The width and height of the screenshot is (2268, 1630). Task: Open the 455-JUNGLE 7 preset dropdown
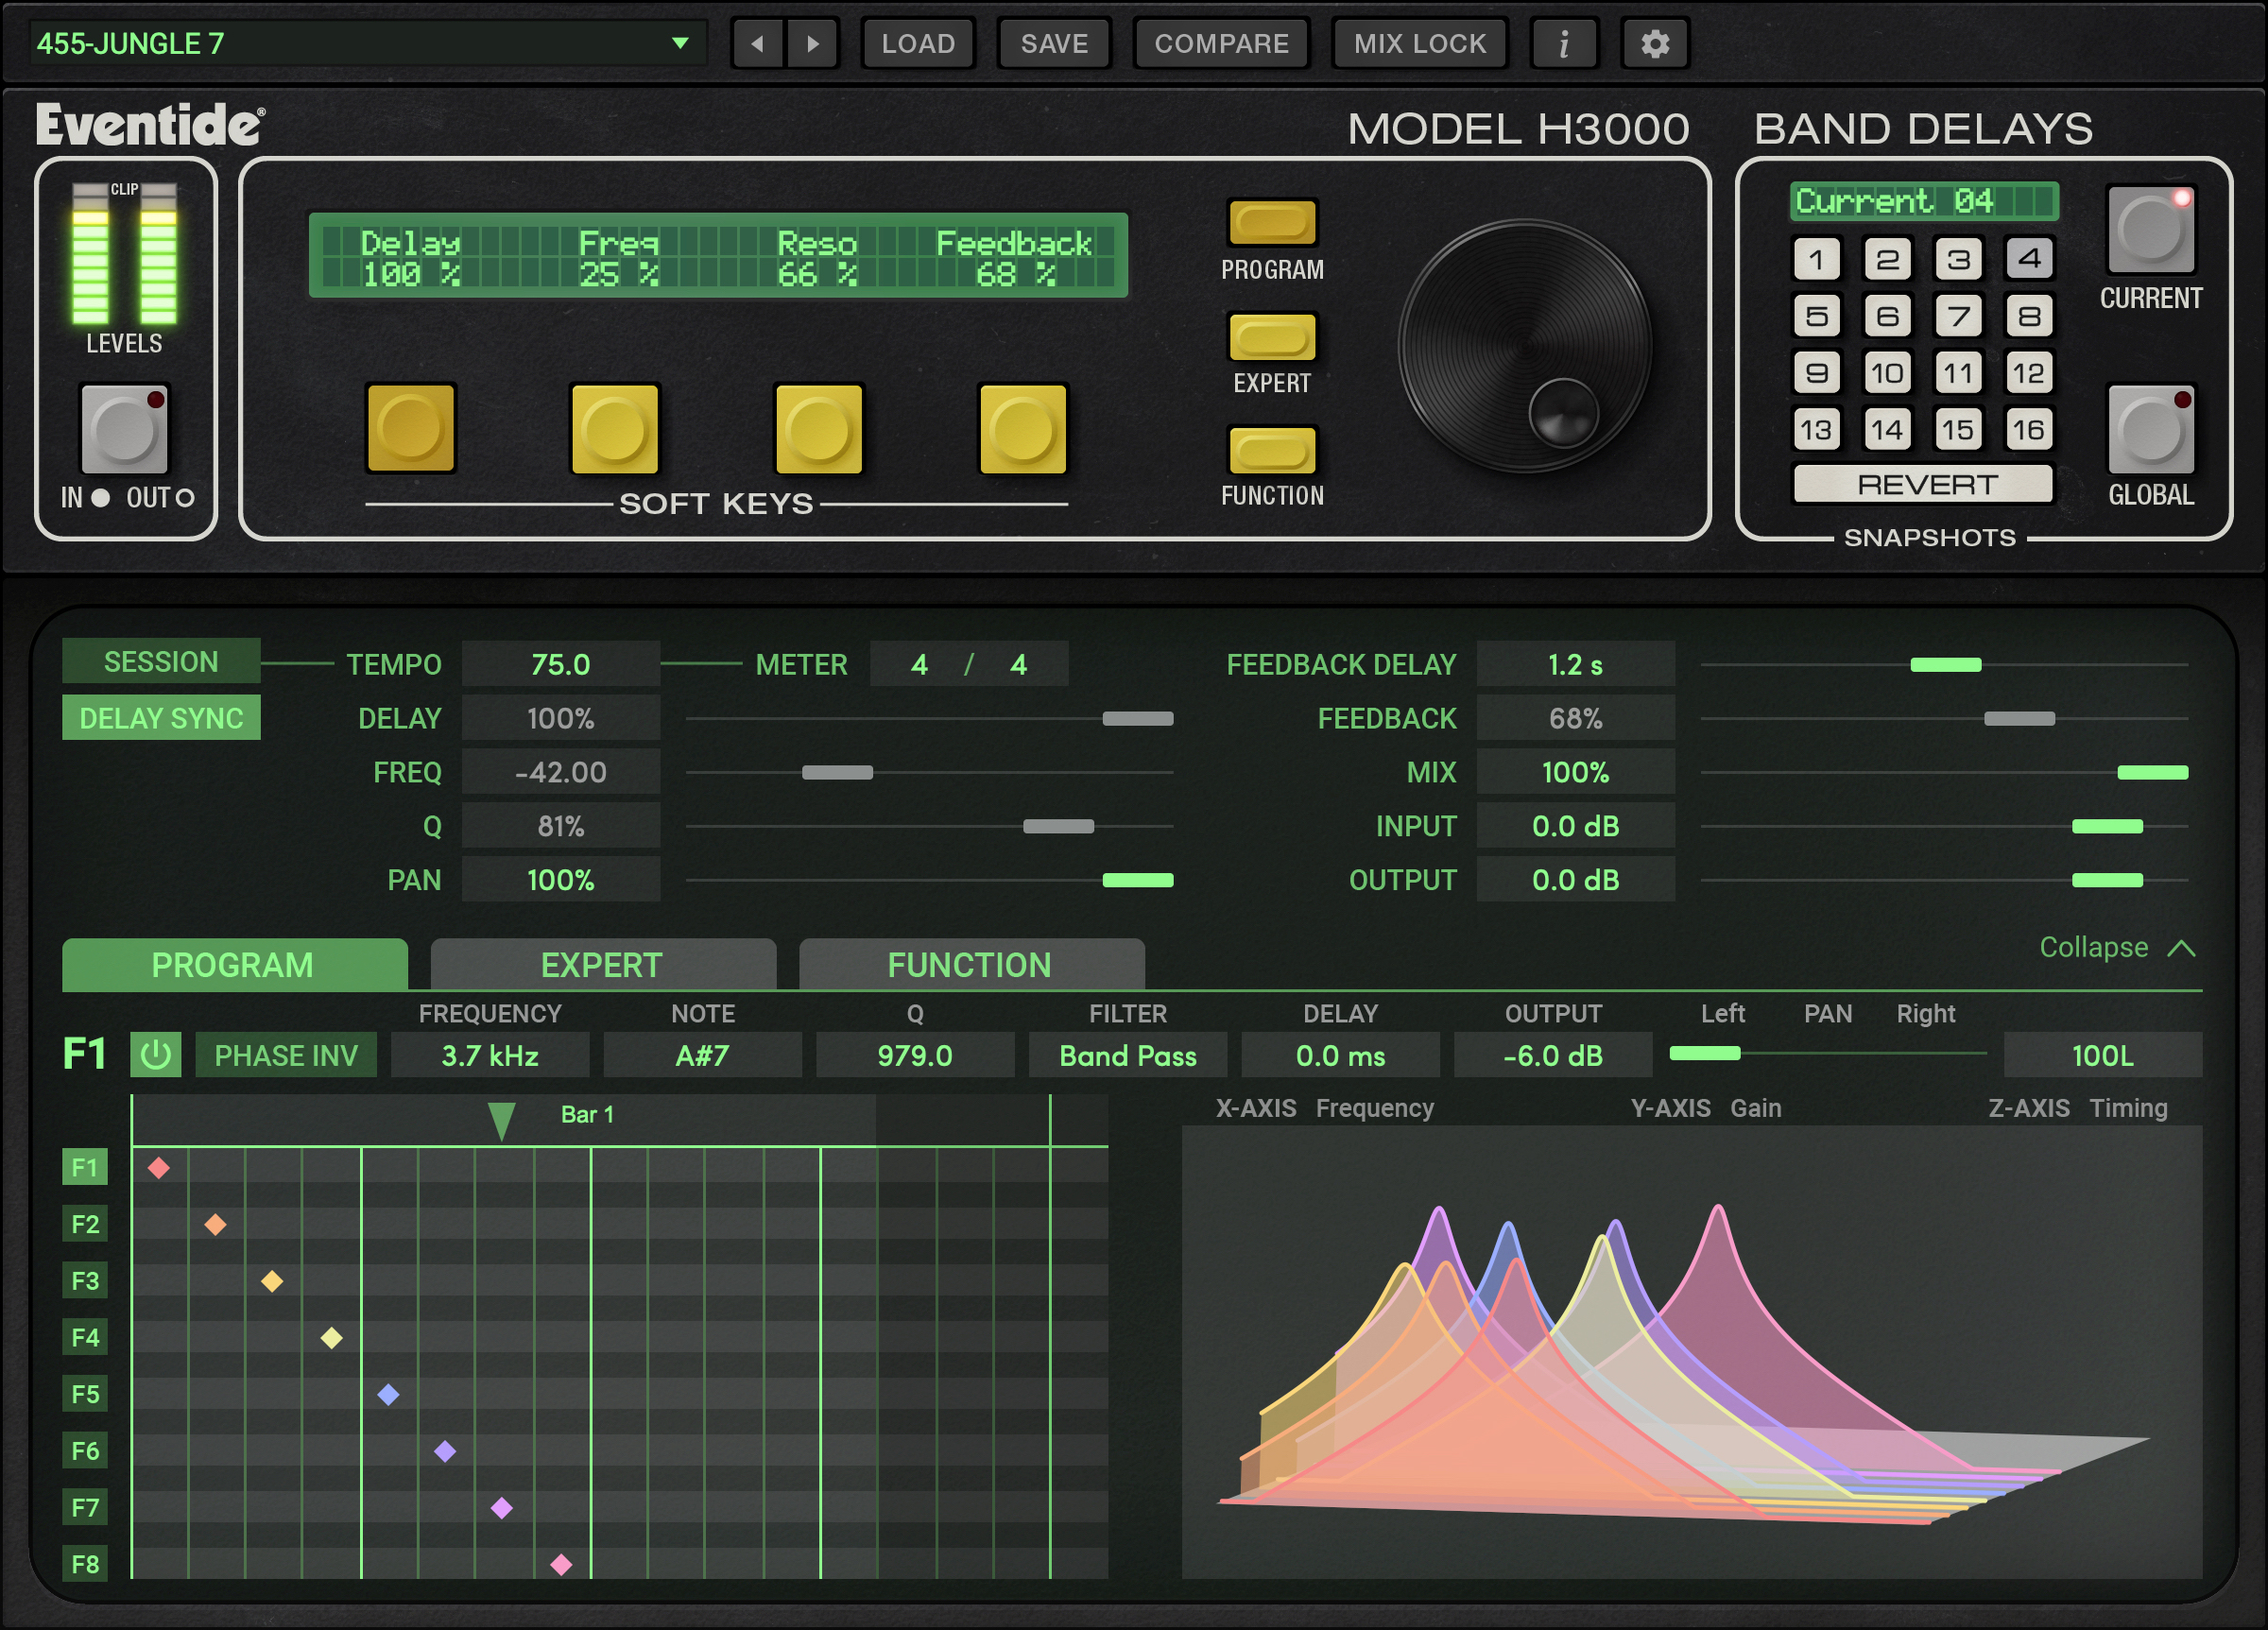pos(367,43)
